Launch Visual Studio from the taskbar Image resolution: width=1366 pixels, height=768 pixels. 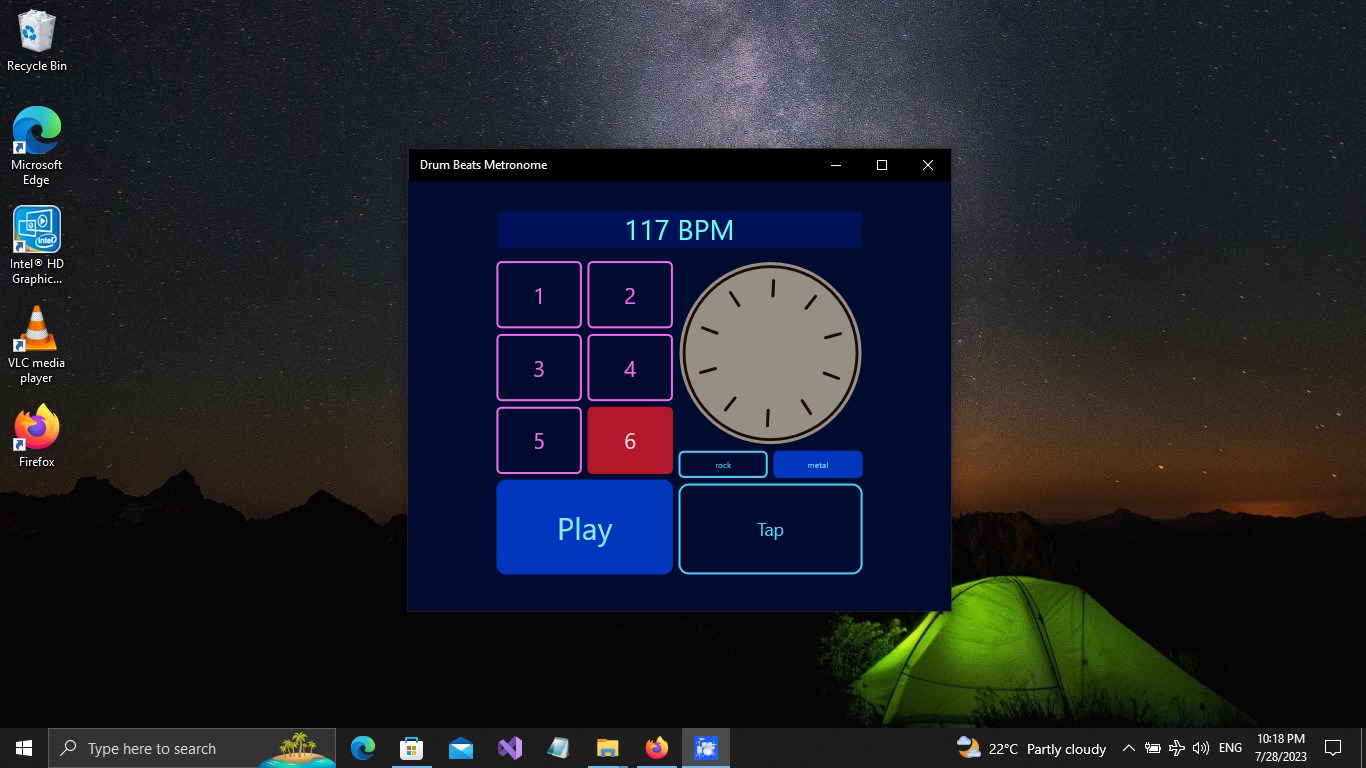coord(509,747)
